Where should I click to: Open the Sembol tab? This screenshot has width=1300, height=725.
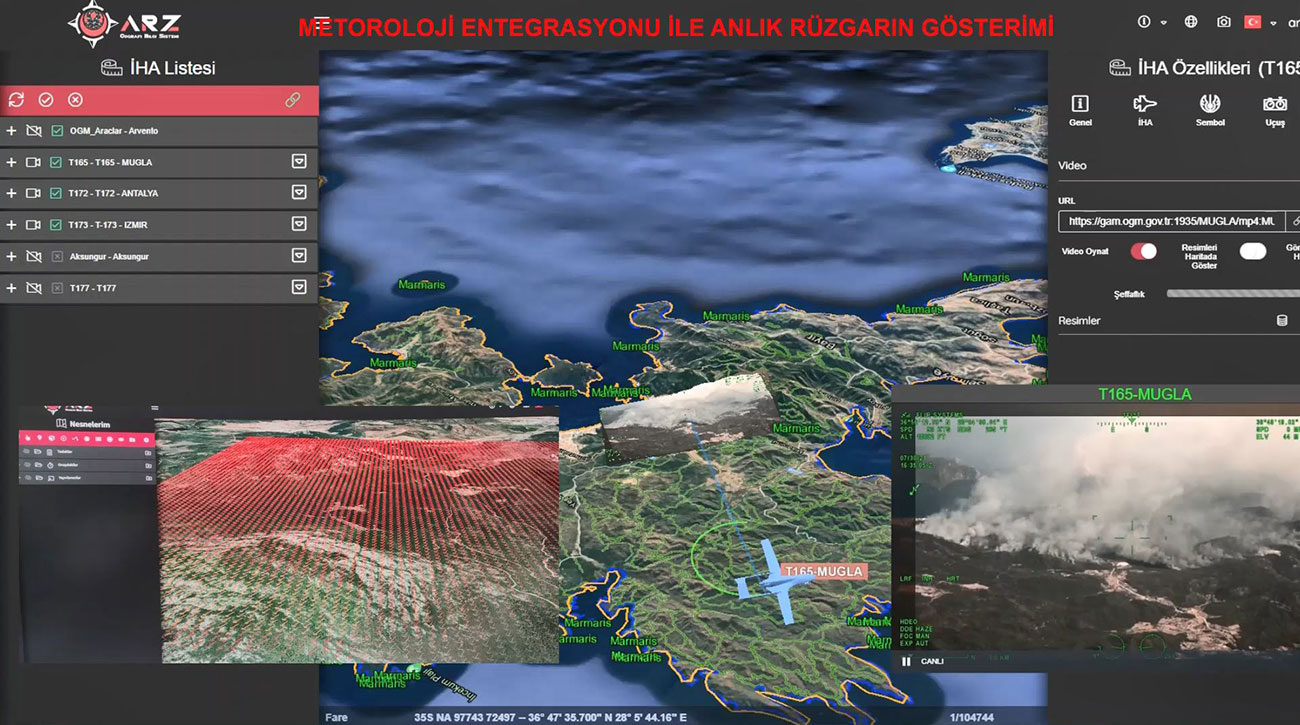point(1210,110)
